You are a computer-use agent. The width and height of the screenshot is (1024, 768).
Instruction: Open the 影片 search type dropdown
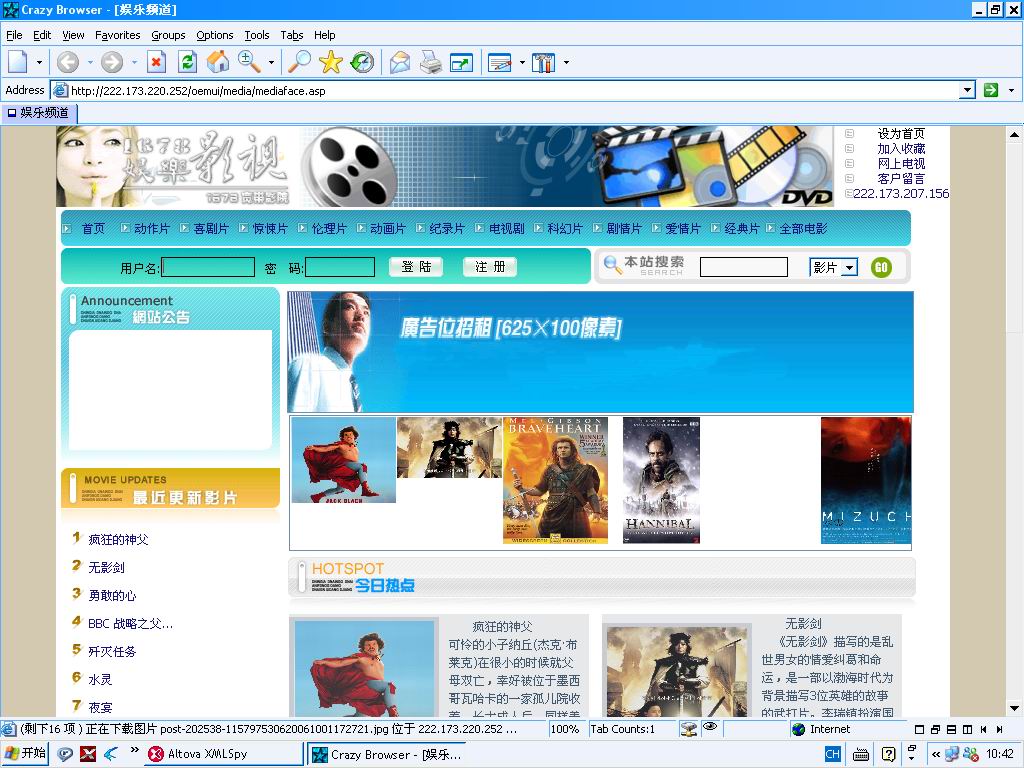point(834,267)
